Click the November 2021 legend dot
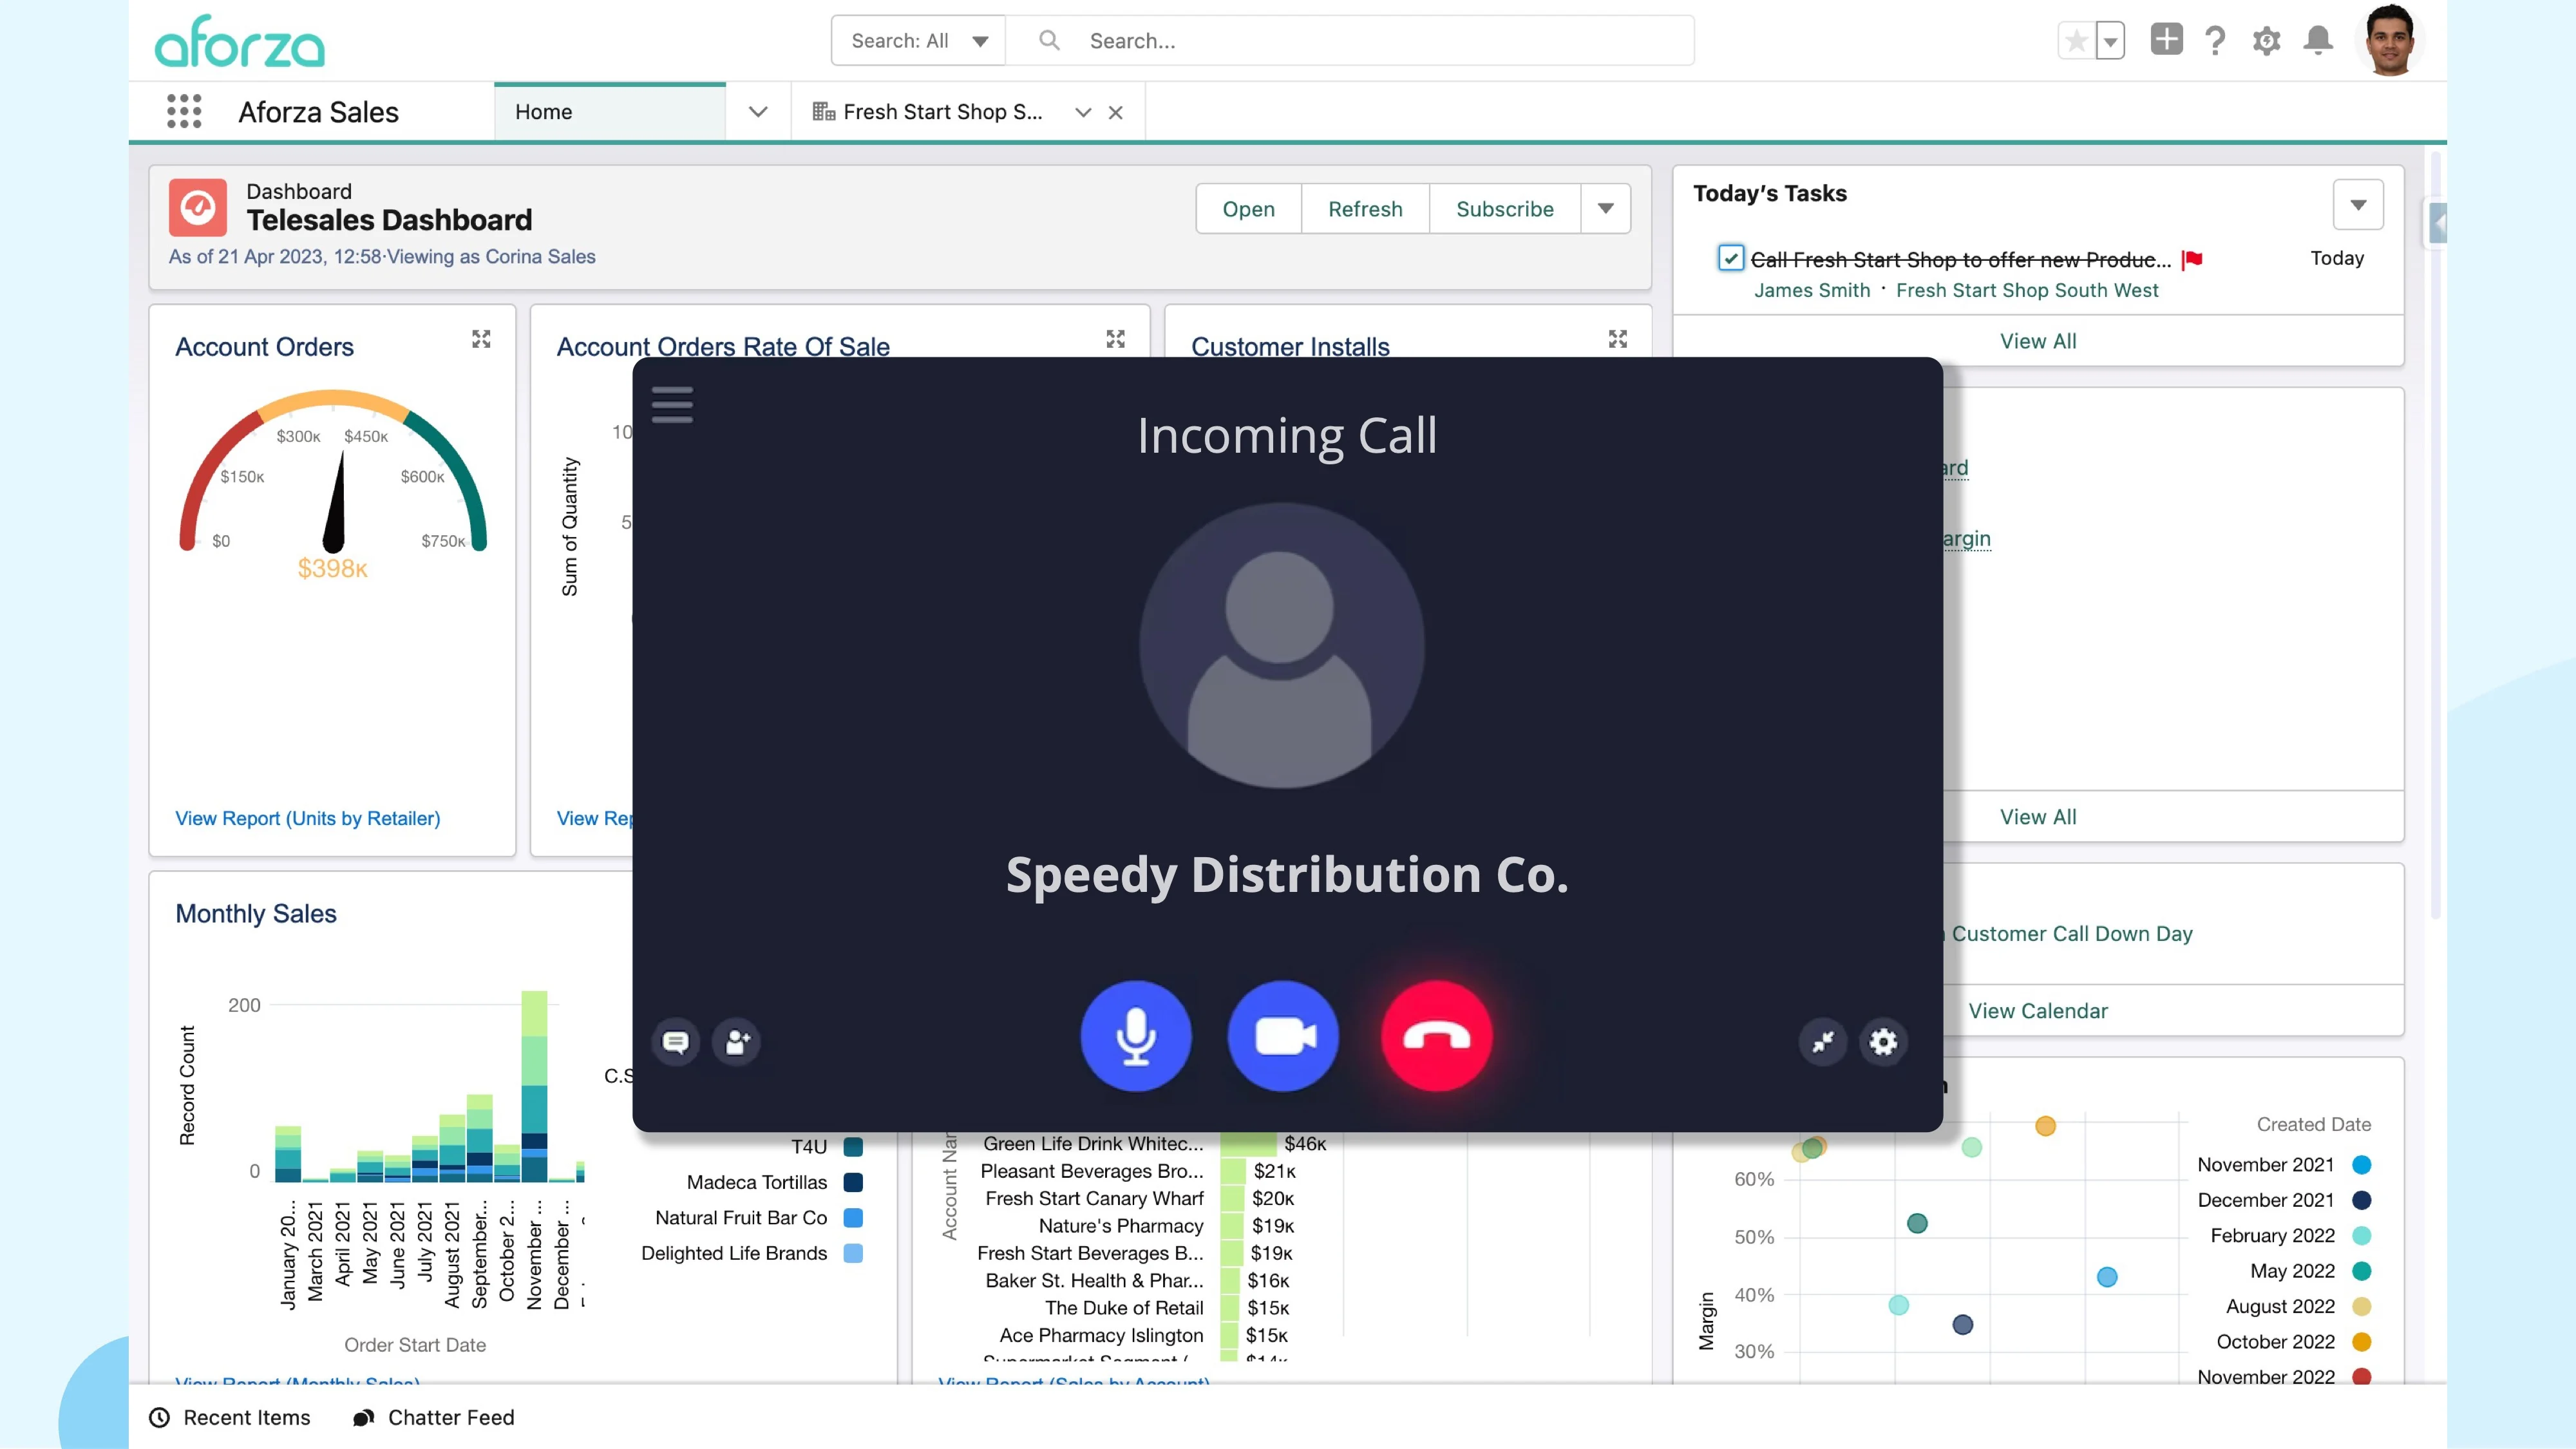Image resolution: width=2576 pixels, height=1449 pixels. (2362, 1165)
